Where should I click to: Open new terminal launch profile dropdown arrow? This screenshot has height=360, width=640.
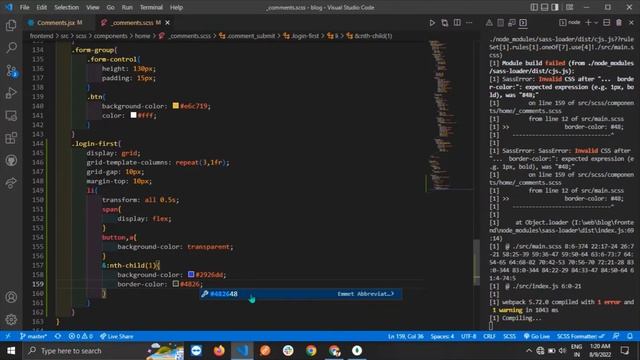click(596, 23)
